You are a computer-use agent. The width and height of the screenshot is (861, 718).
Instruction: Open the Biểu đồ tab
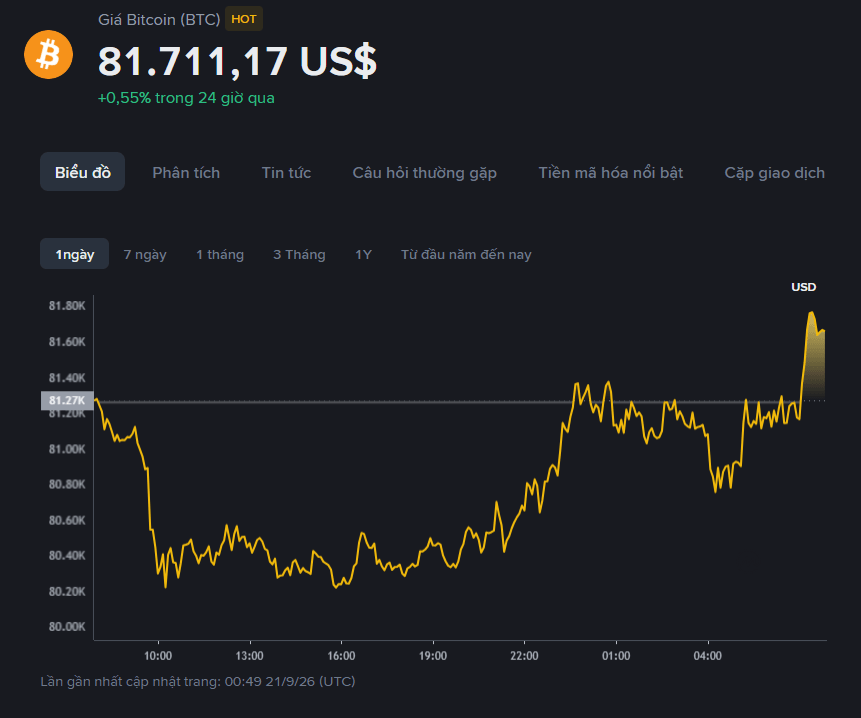tap(82, 172)
